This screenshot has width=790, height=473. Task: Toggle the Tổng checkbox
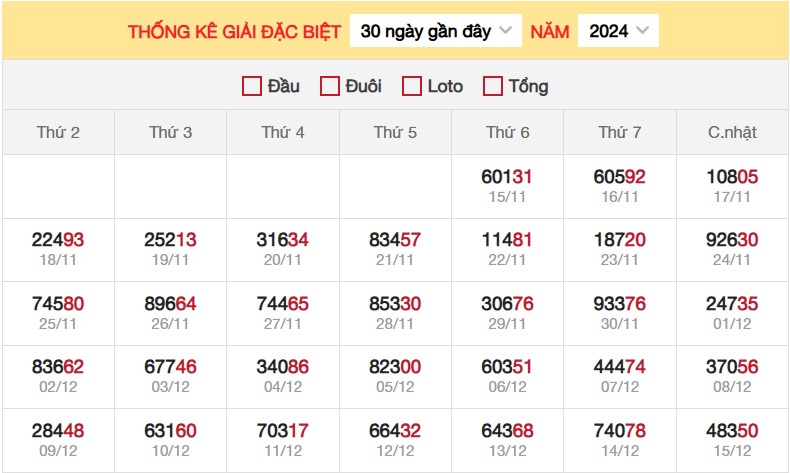pos(492,86)
